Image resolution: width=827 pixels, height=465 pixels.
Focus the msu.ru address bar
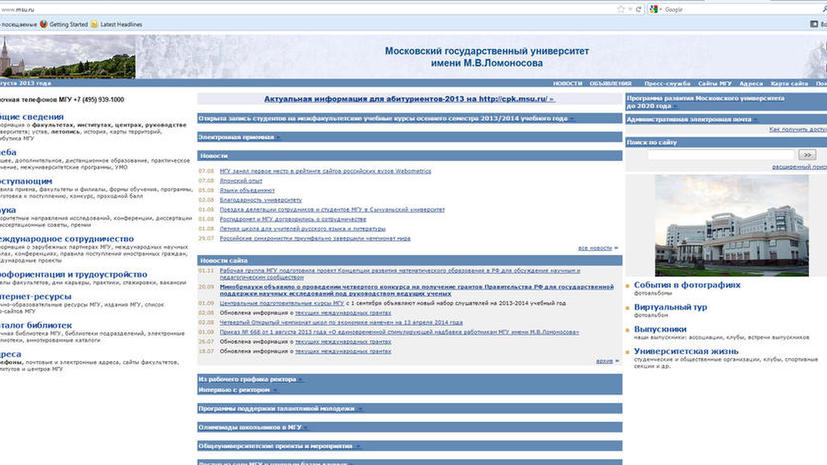tap(306, 9)
